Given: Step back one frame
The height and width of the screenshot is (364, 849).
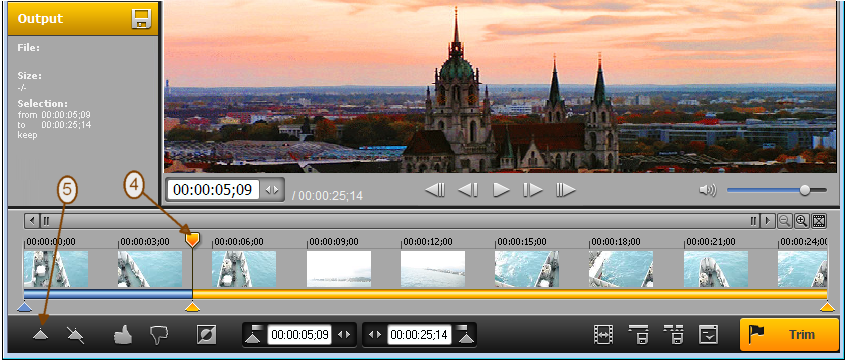Looking at the screenshot, I should tap(468, 190).
